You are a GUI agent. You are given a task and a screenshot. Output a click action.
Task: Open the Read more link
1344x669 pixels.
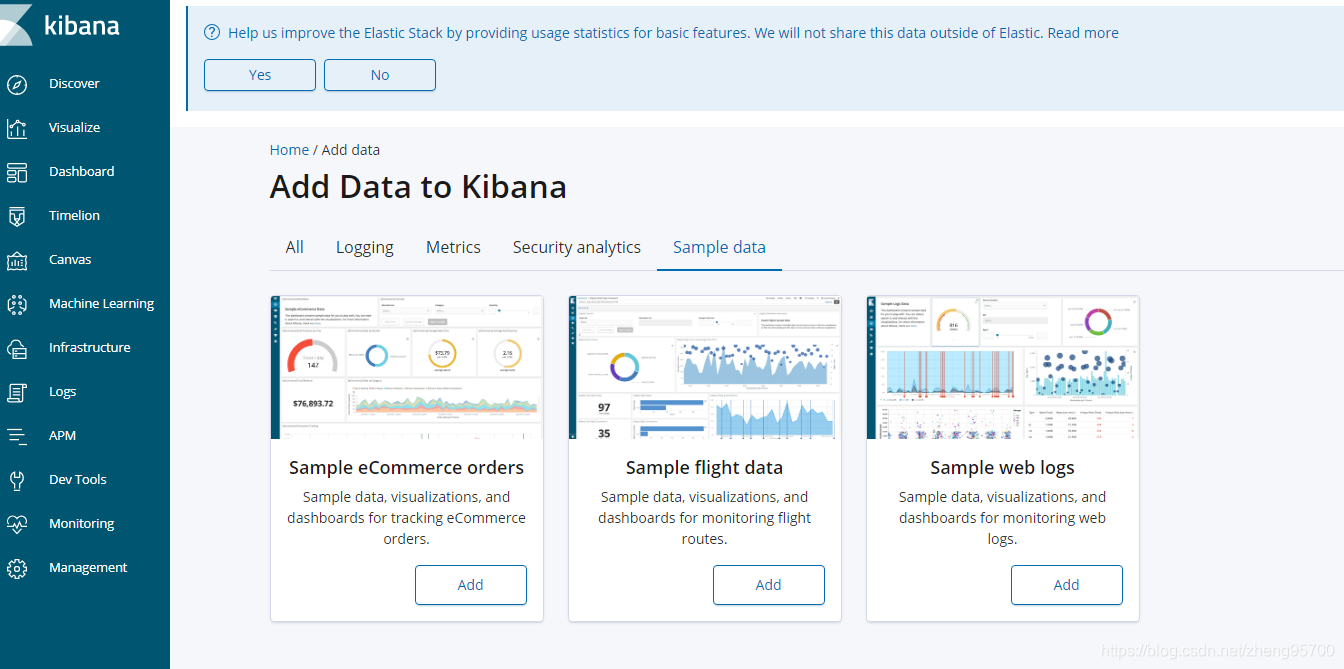(1083, 33)
